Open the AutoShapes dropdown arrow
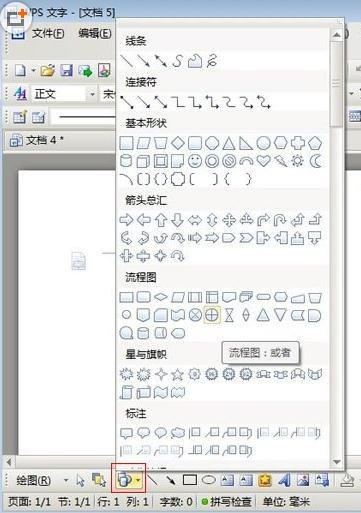 tap(138, 480)
